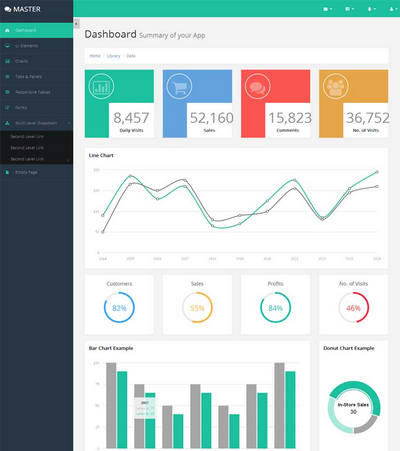Click the No. of Visits 46% circular progress
The width and height of the screenshot is (400, 451).
pos(353,307)
